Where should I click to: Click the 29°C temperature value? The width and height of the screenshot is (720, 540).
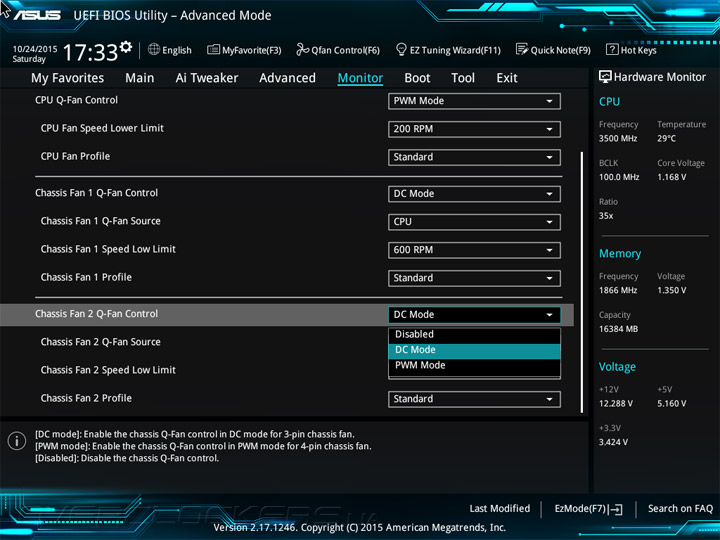(666, 139)
